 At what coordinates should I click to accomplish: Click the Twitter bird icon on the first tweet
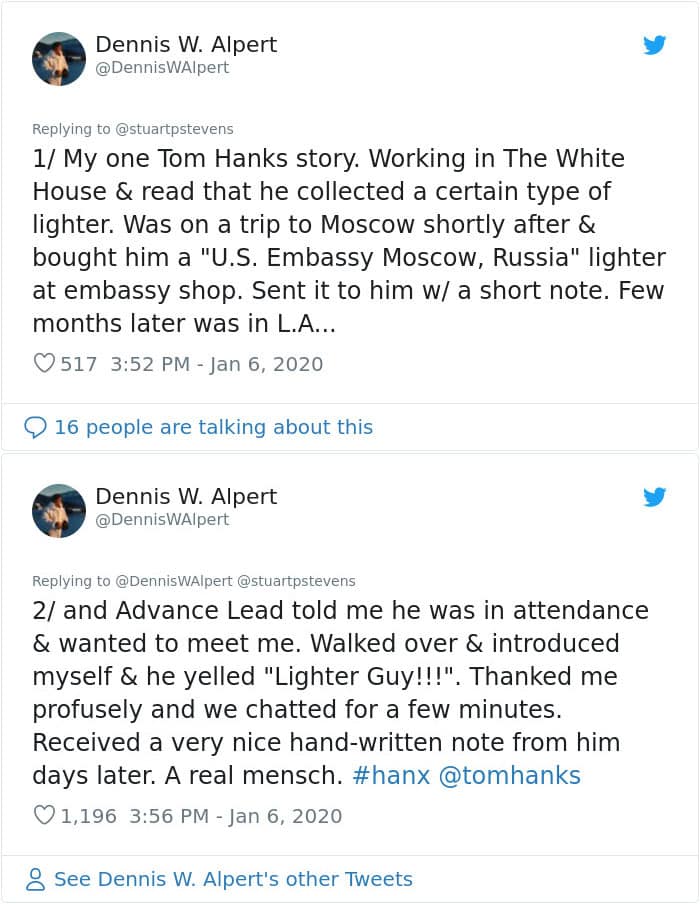point(655,45)
